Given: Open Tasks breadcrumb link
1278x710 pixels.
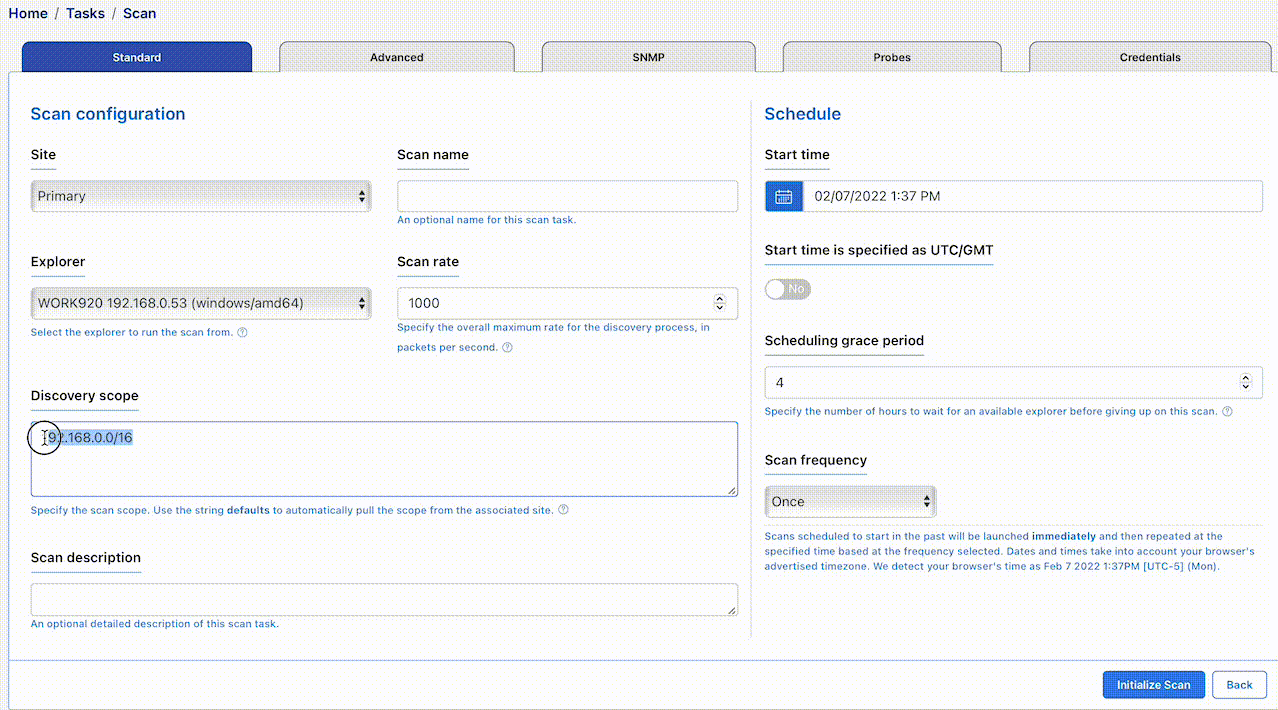Looking at the screenshot, I should 85,13.
